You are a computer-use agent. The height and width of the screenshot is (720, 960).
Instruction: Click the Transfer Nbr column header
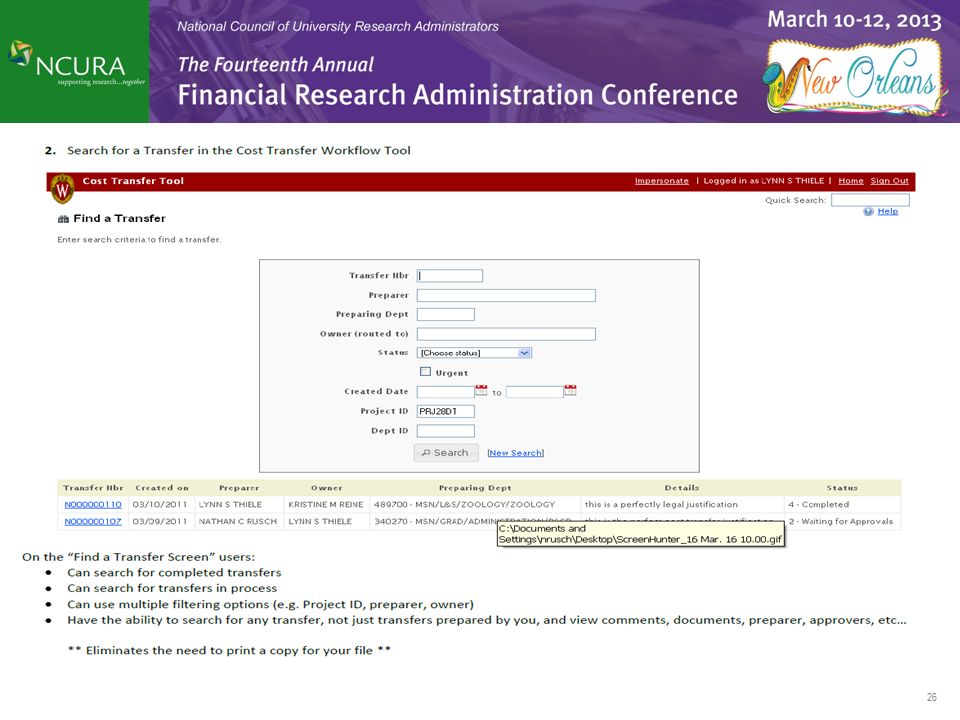(x=93, y=488)
